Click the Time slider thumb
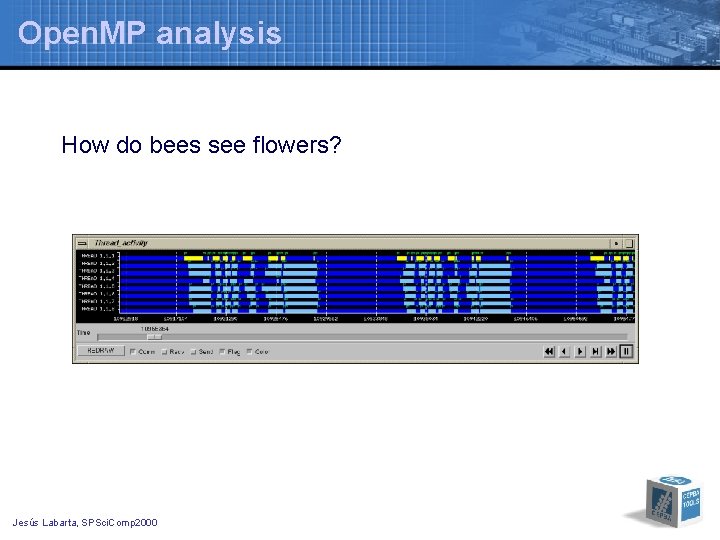The height and width of the screenshot is (540, 720). point(154,337)
